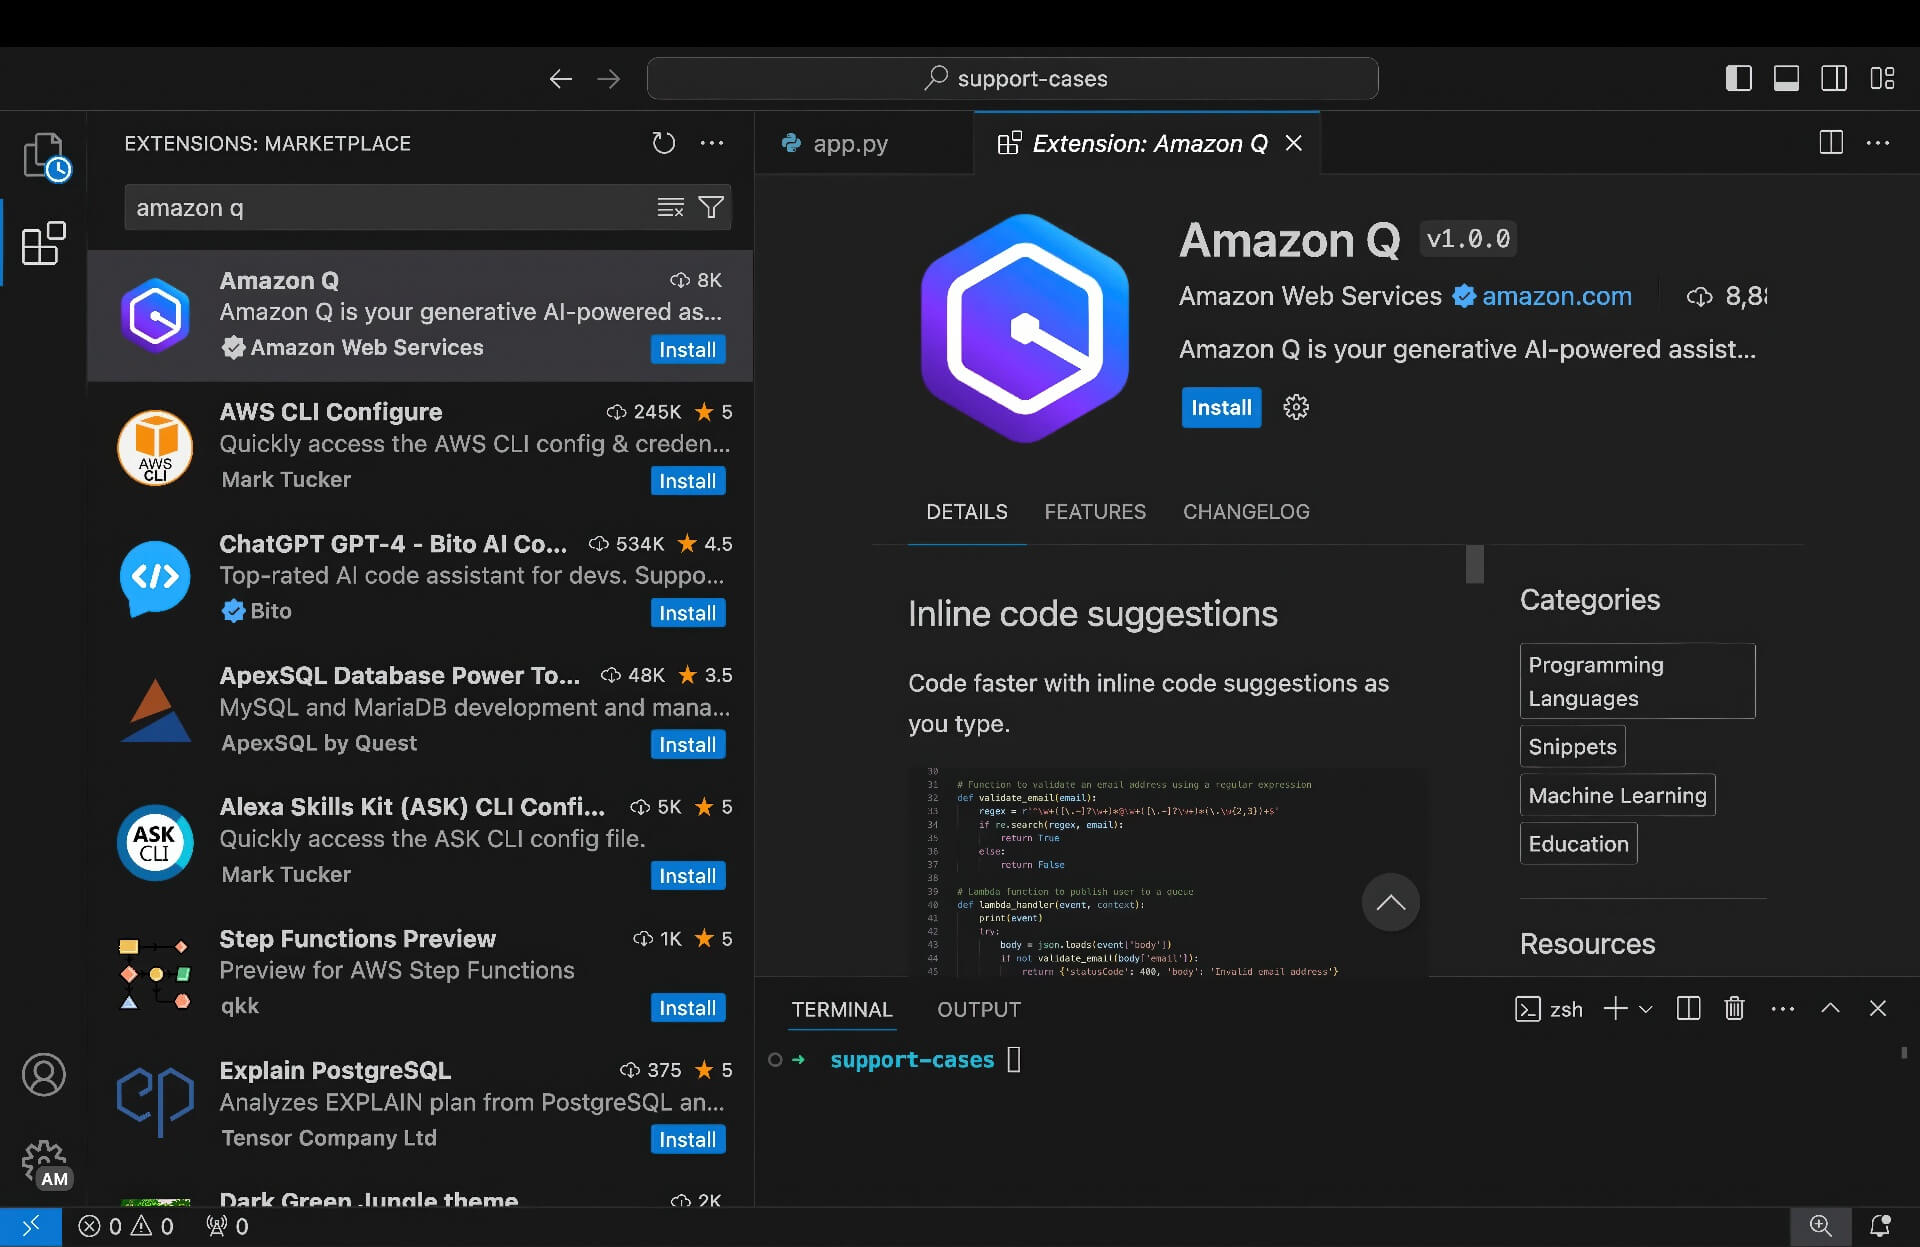The image size is (1920, 1247).
Task: Switch to the FEATURES tab
Action: pyautogui.click(x=1095, y=512)
